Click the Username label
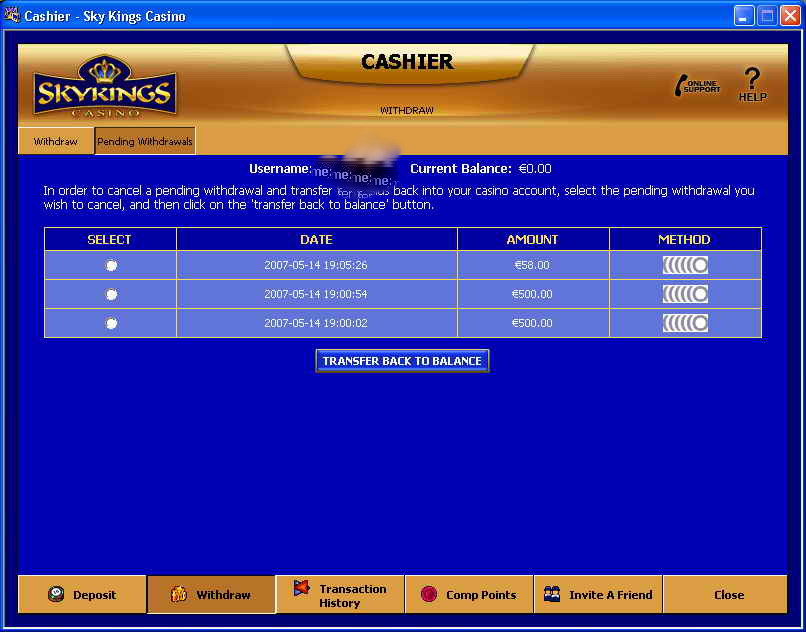This screenshot has width=806, height=632. 280,169
